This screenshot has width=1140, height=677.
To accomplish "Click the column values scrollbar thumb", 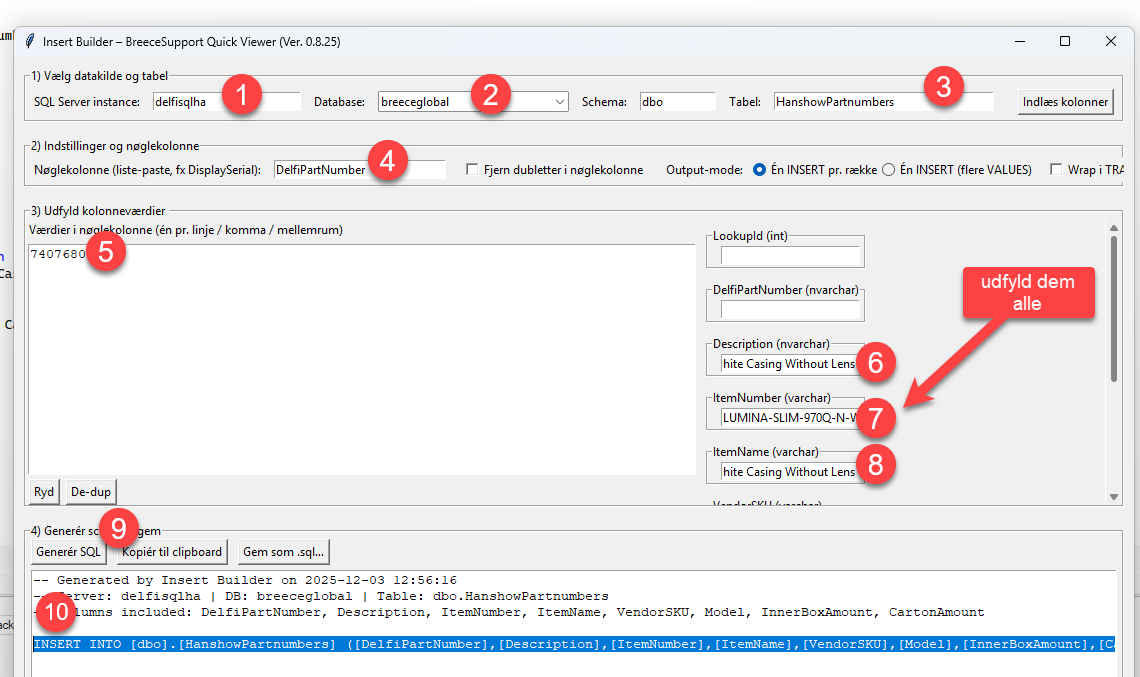I will tap(1114, 309).
